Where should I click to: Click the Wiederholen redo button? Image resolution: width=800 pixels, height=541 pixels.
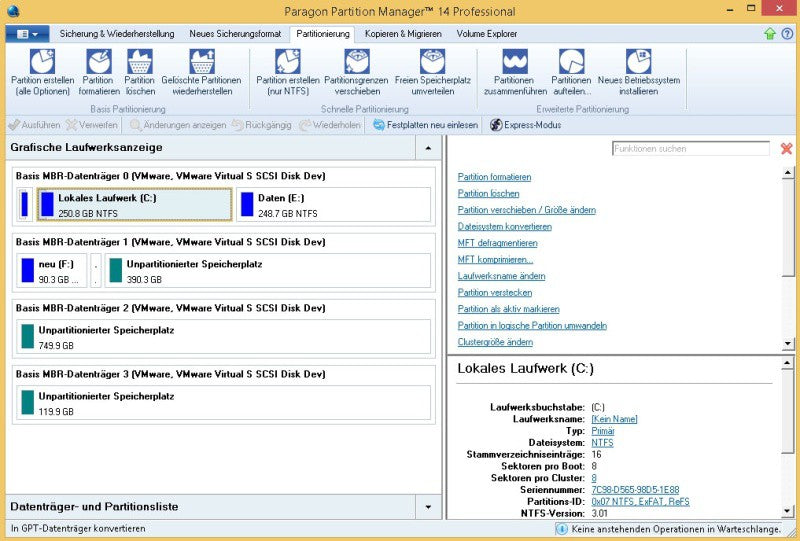330,125
